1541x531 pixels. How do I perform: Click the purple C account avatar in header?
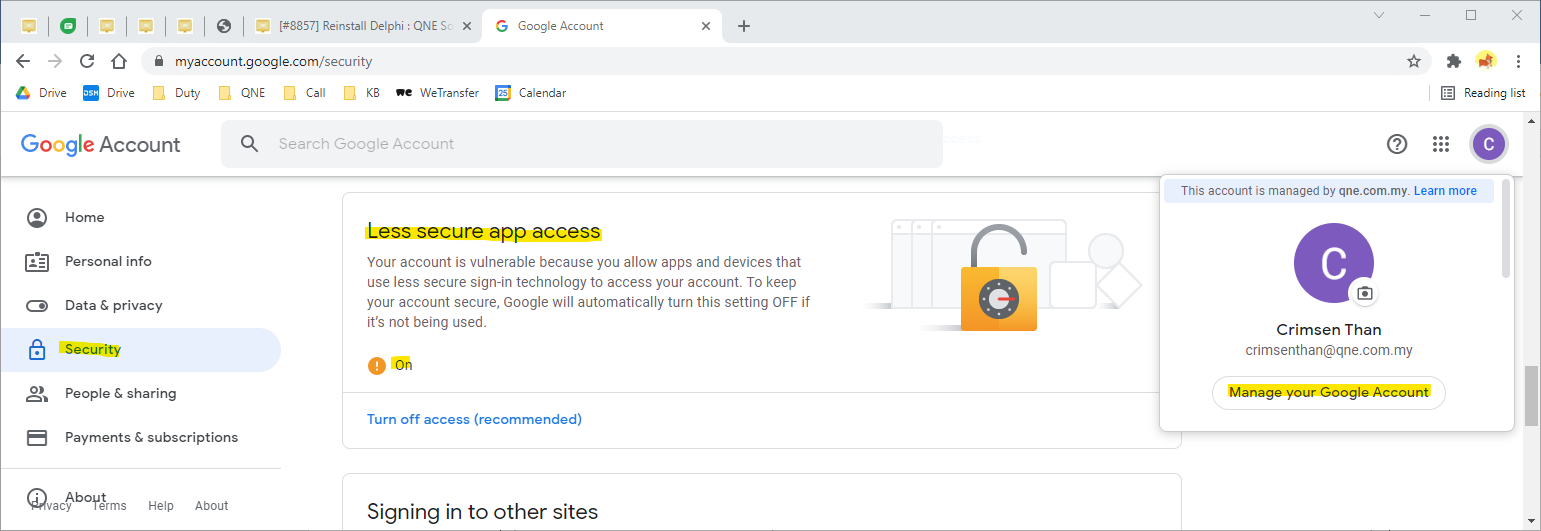[x=1488, y=144]
